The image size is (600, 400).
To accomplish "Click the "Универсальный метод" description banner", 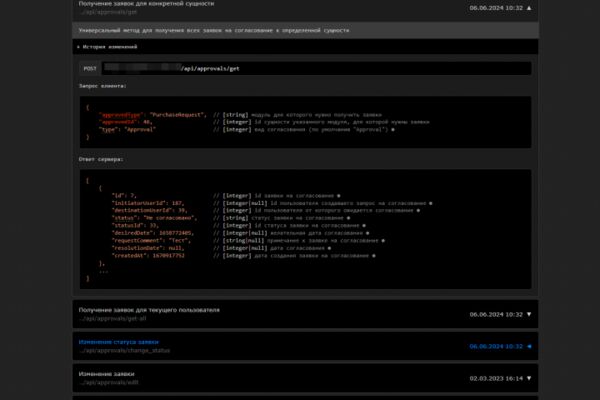I will pyautogui.click(x=305, y=30).
